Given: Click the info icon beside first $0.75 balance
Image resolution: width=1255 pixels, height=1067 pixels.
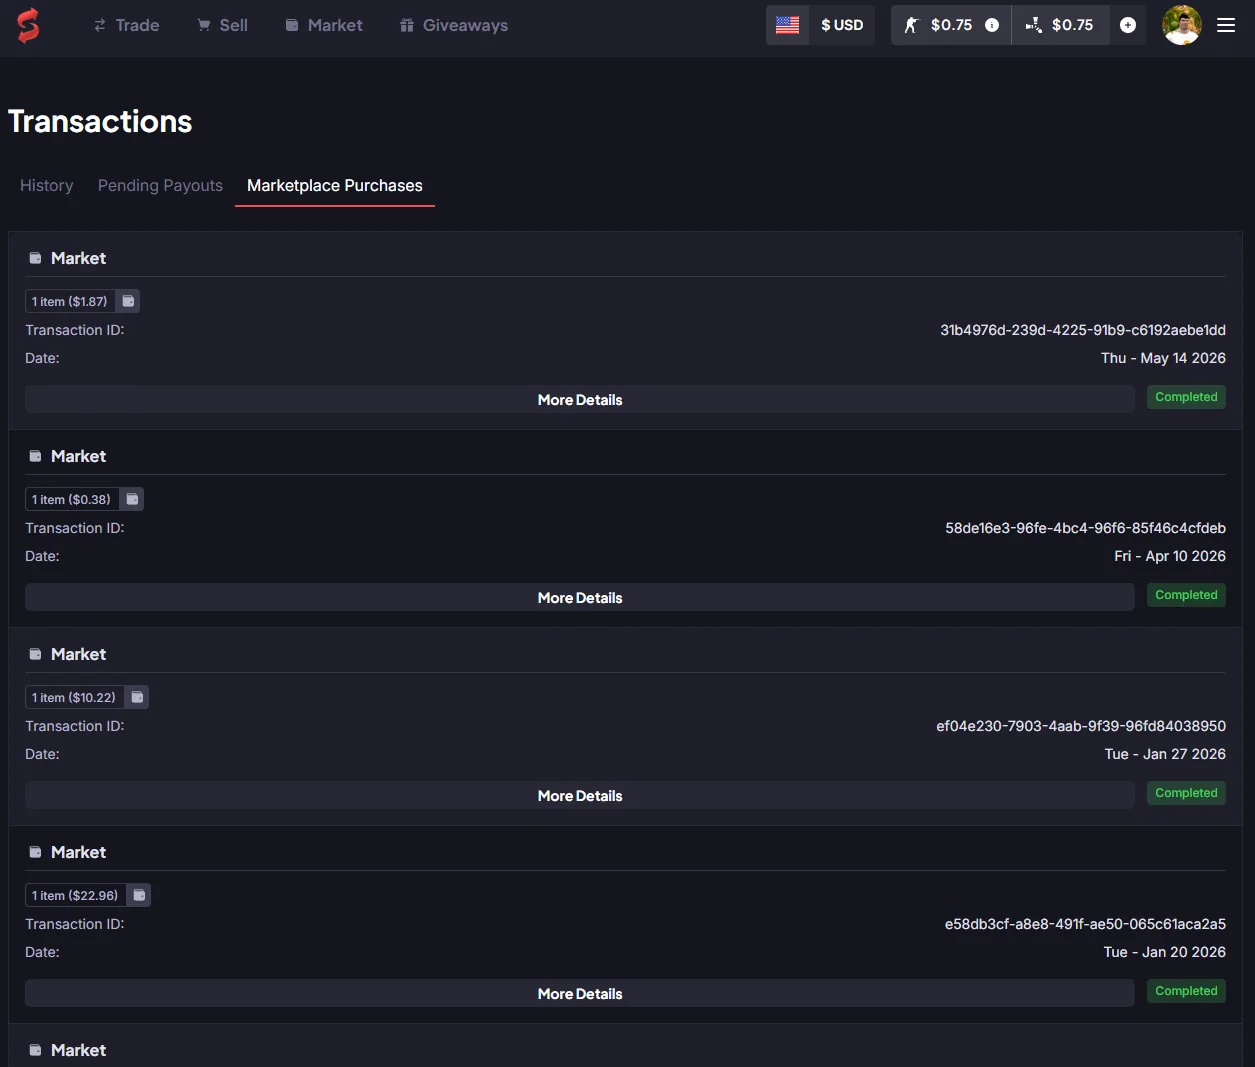Looking at the screenshot, I should 992,25.
